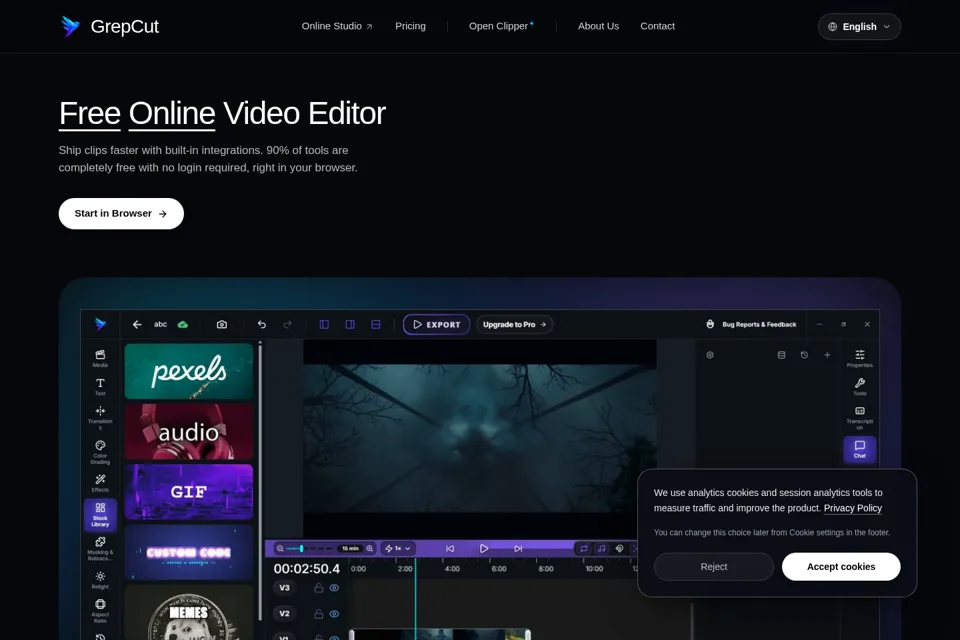The height and width of the screenshot is (640, 960).
Task: Select the Custom Code thumbnail
Action: click(189, 552)
